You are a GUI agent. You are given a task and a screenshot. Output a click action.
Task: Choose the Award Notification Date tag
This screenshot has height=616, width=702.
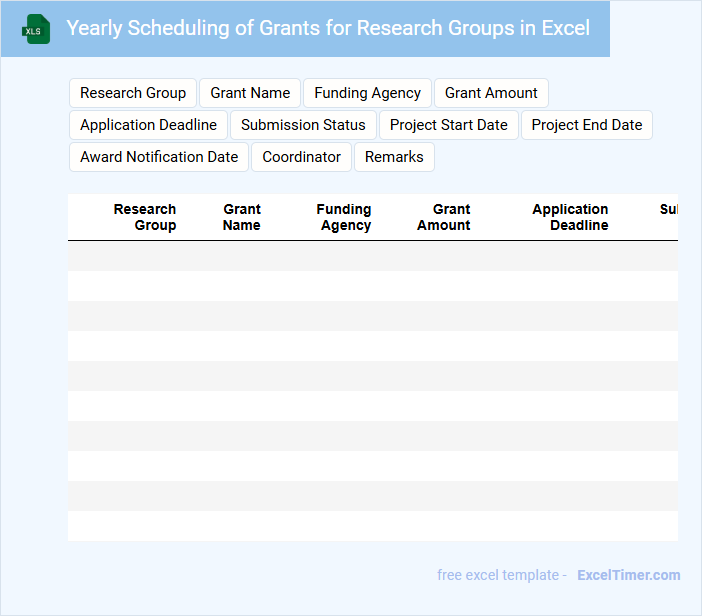click(x=159, y=157)
